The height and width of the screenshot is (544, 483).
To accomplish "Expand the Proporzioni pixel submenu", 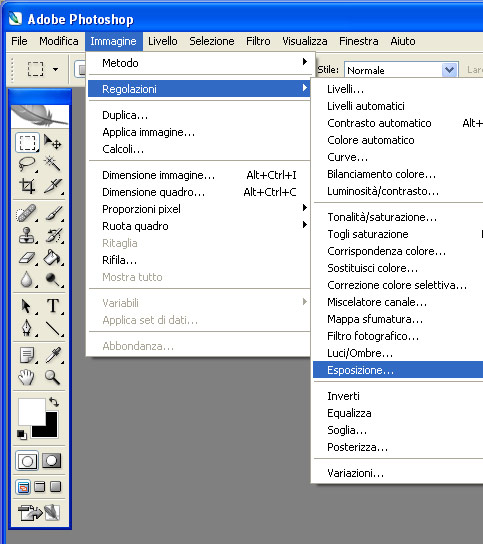I will (x=198, y=209).
